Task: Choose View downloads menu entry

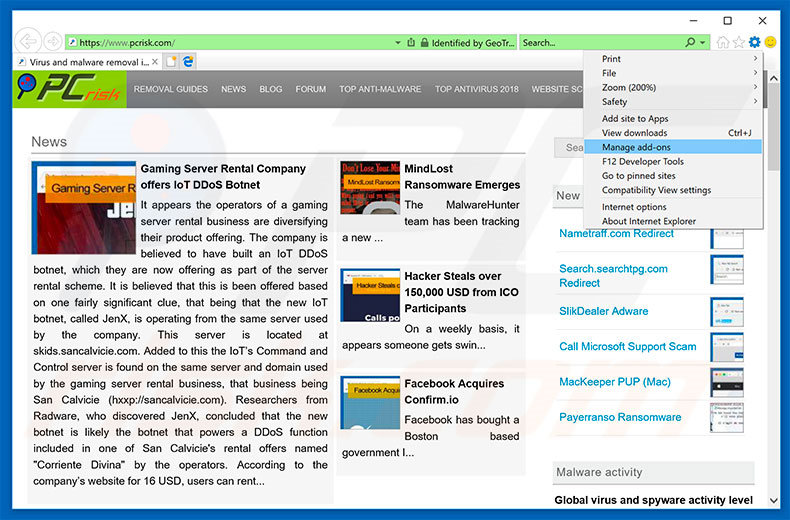Action: coord(673,133)
